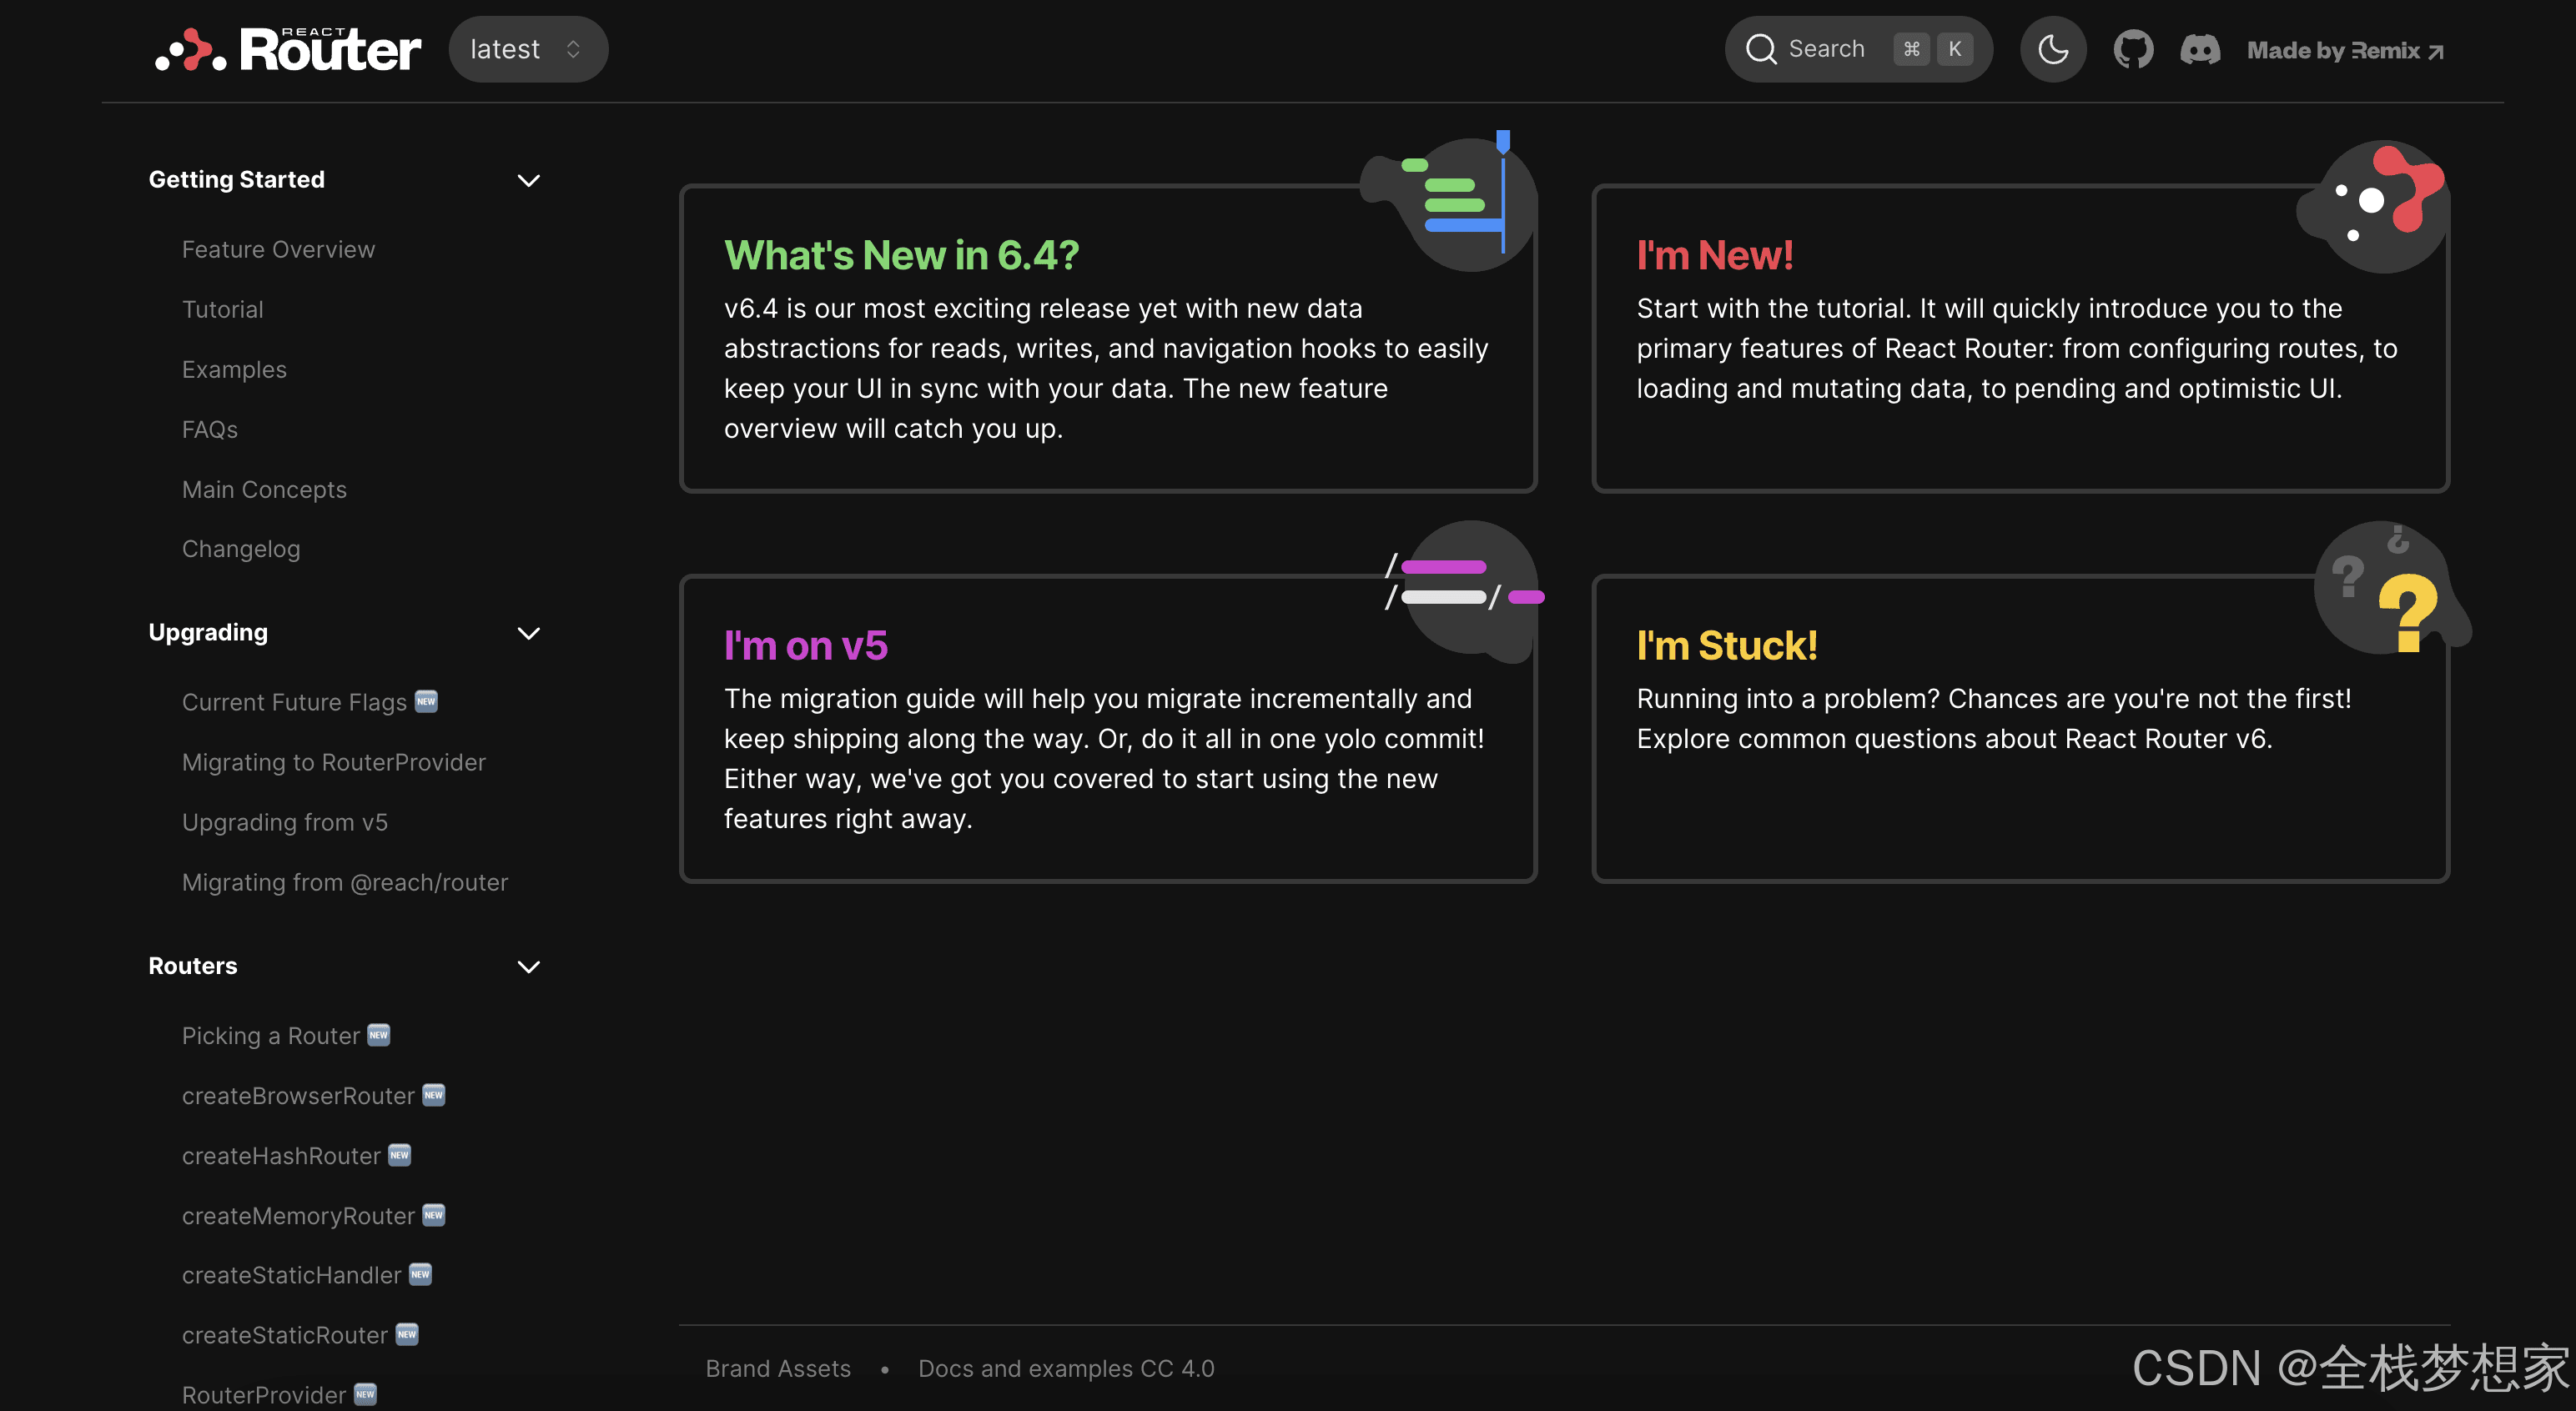This screenshot has height=1411, width=2576.
Task: Click the I'm on v5 card heading
Action: [805, 645]
